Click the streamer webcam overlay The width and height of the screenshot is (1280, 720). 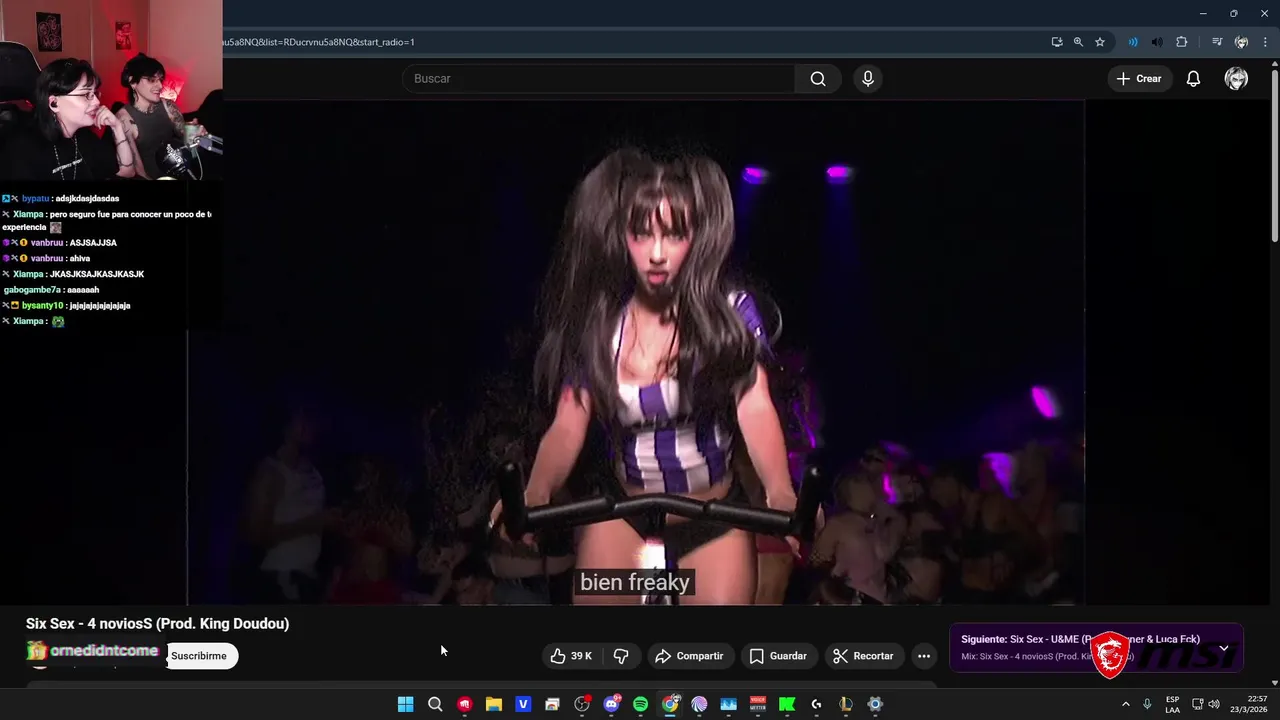(111, 90)
